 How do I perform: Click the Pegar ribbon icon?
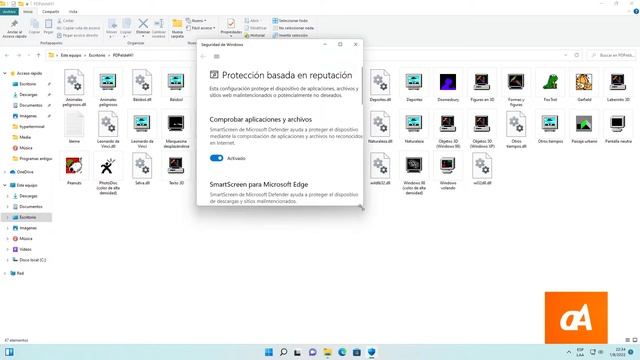tap(49, 24)
